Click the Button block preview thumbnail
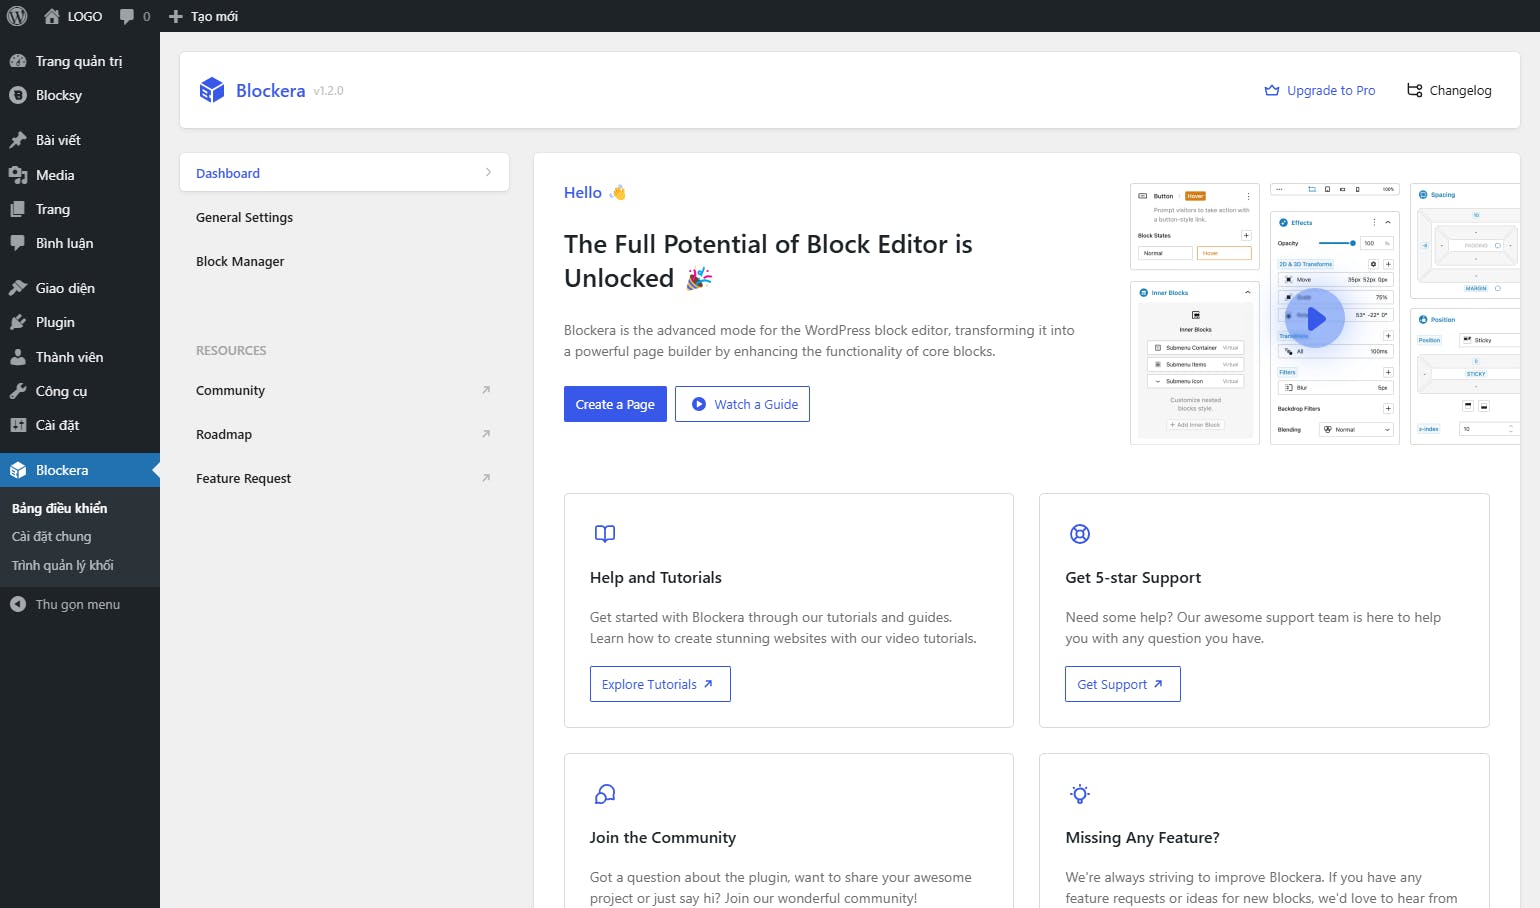Screen dimensions: 1540x908 tap(1195, 226)
